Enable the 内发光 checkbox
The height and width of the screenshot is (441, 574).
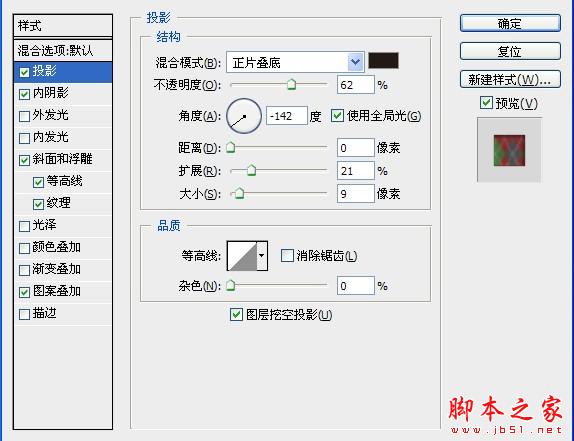tap(25, 138)
